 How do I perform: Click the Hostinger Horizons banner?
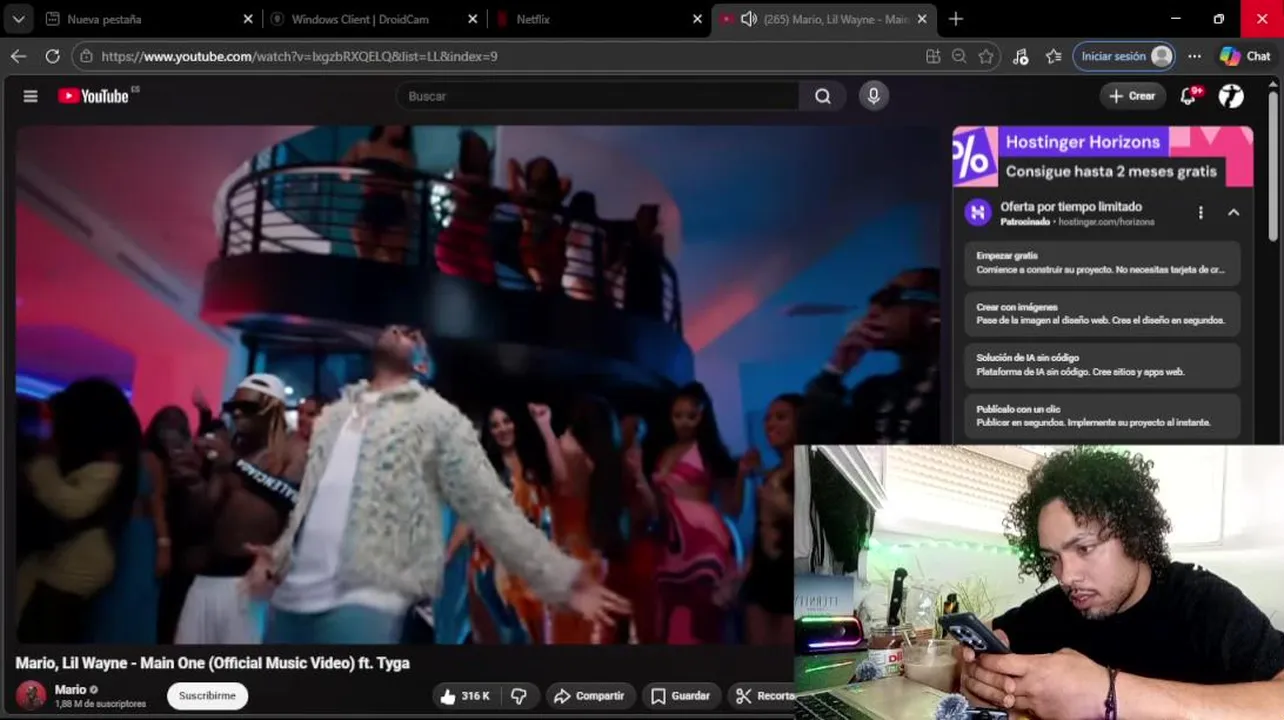pyautogui.click(x=1102, y=156)
